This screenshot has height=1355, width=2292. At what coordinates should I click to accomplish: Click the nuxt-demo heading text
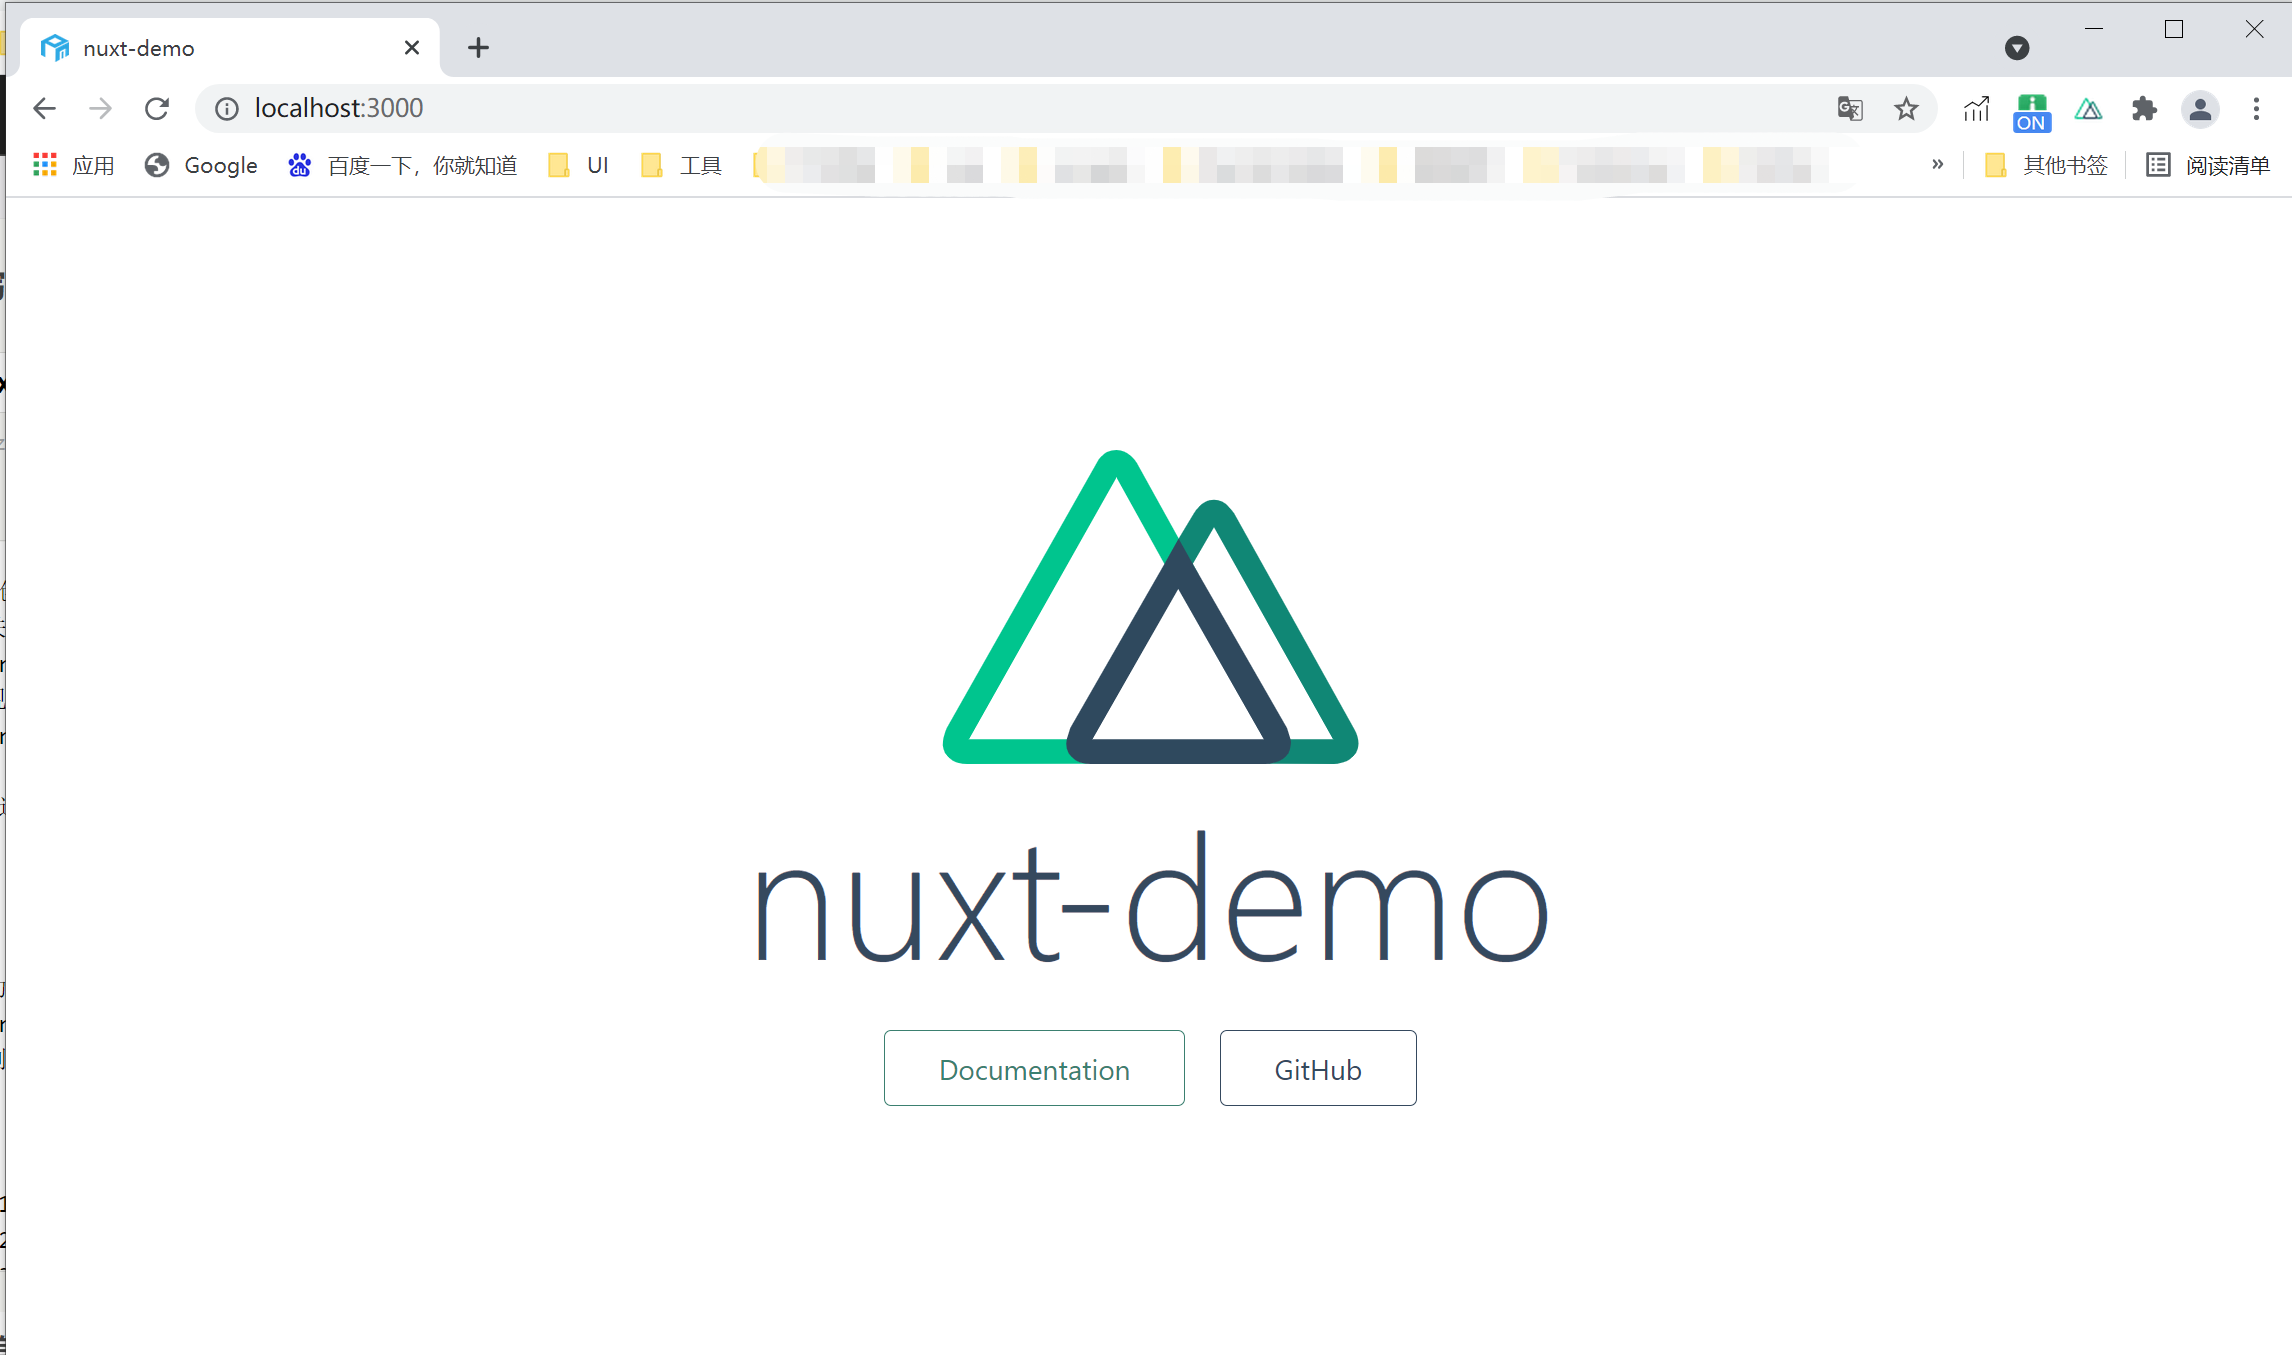tap(1150, 897)
